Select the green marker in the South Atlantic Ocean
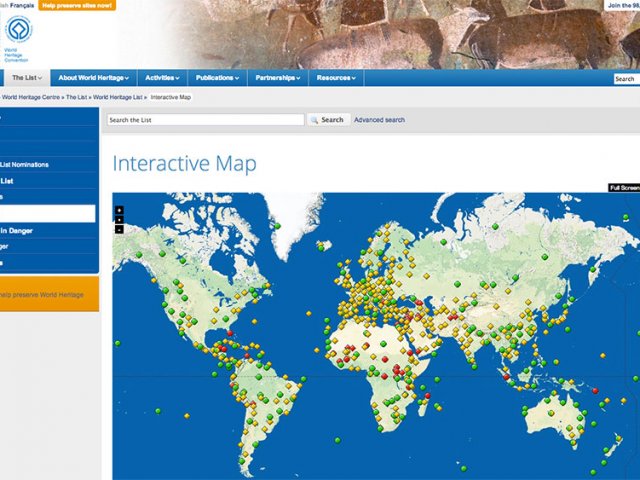 click(338, 440)
